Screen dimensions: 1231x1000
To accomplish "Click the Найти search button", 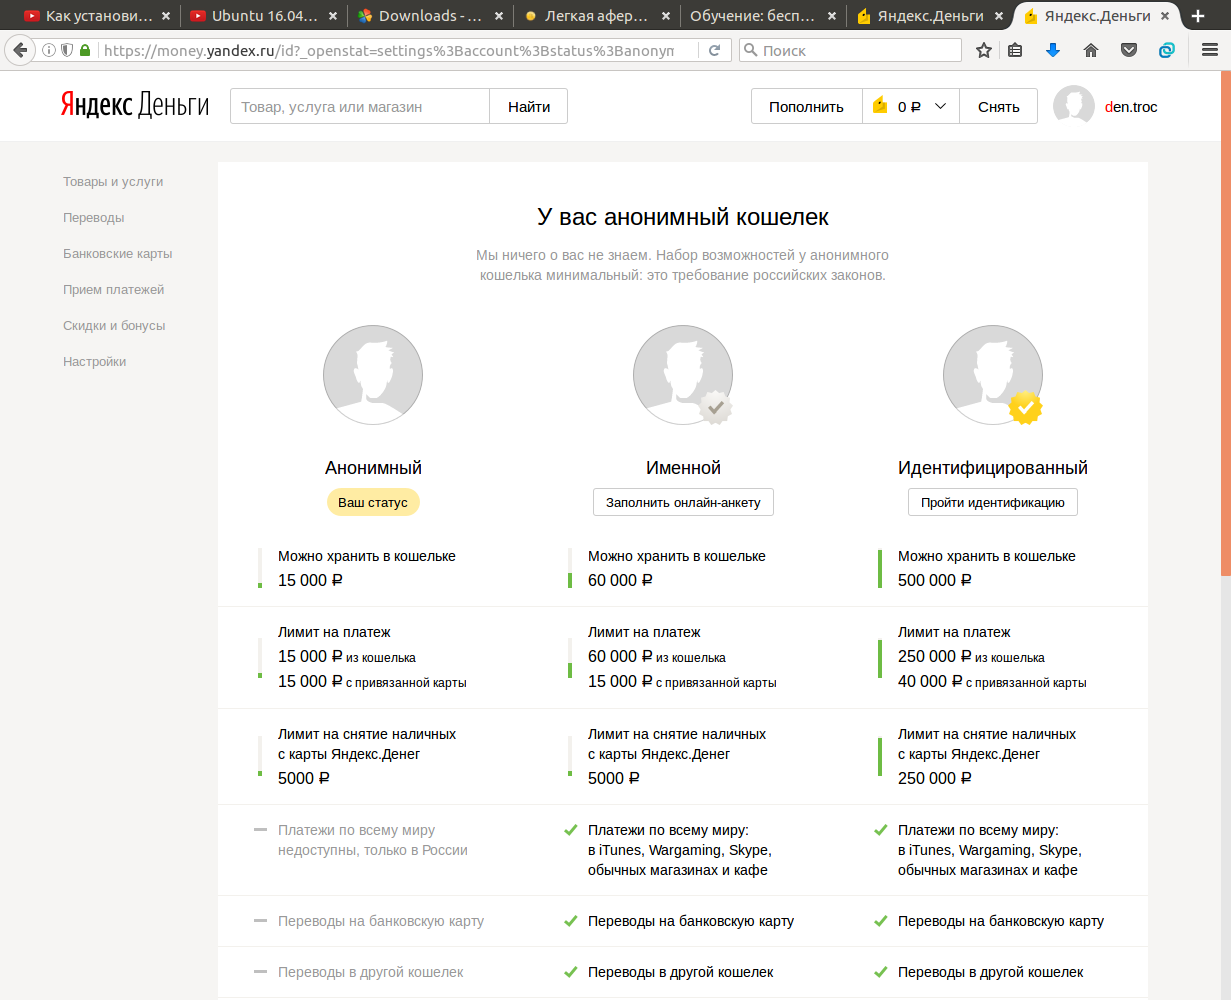I will (529, 106).
